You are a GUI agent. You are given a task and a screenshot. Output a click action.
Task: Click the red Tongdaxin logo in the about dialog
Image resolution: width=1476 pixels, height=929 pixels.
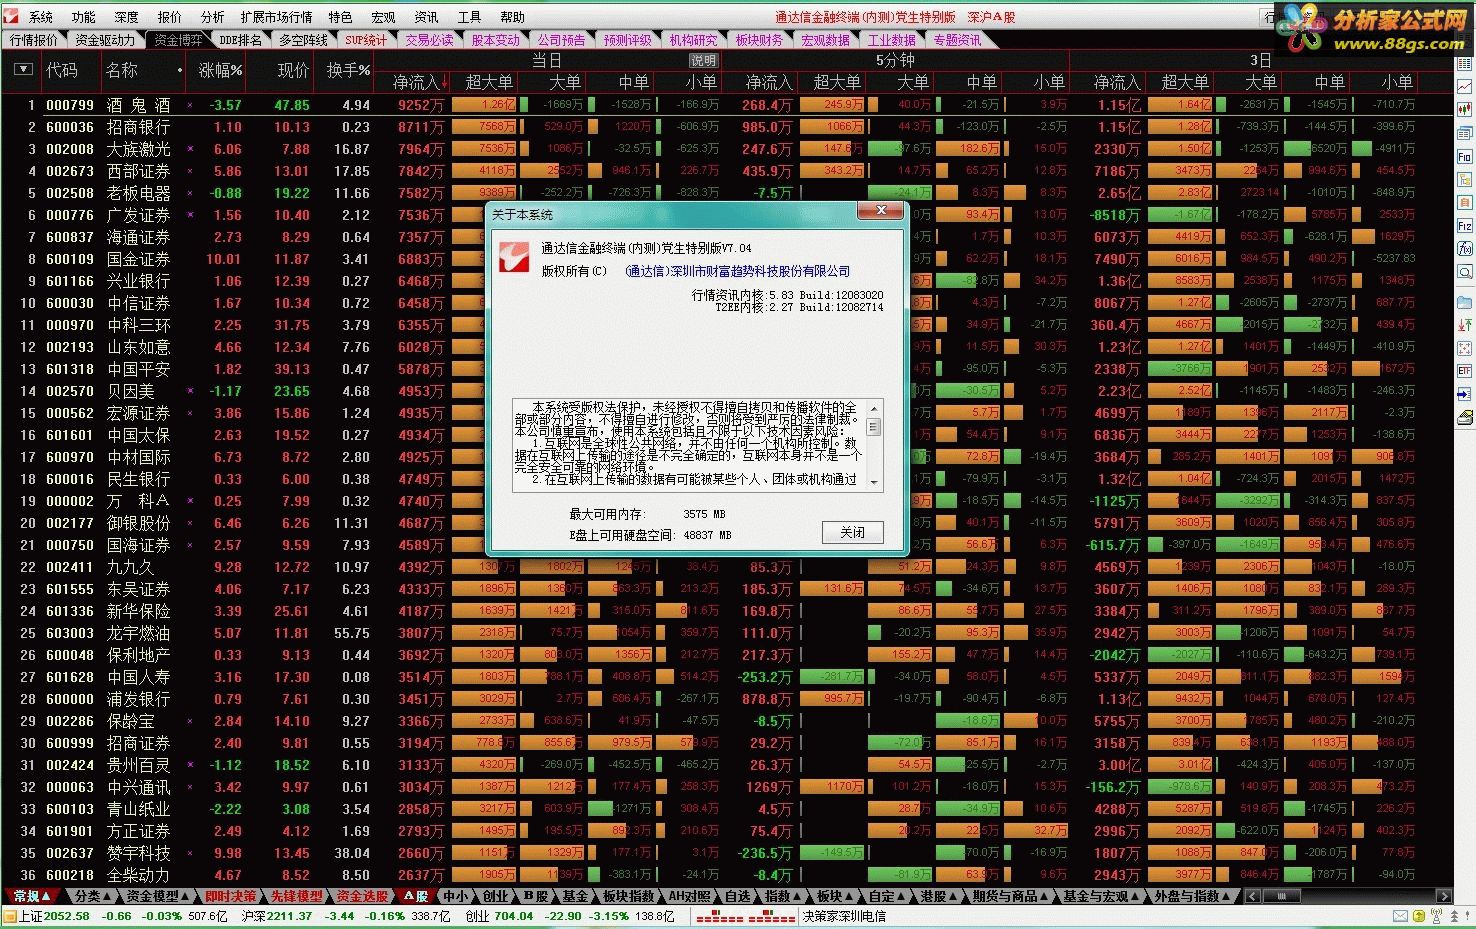point(513,257)
